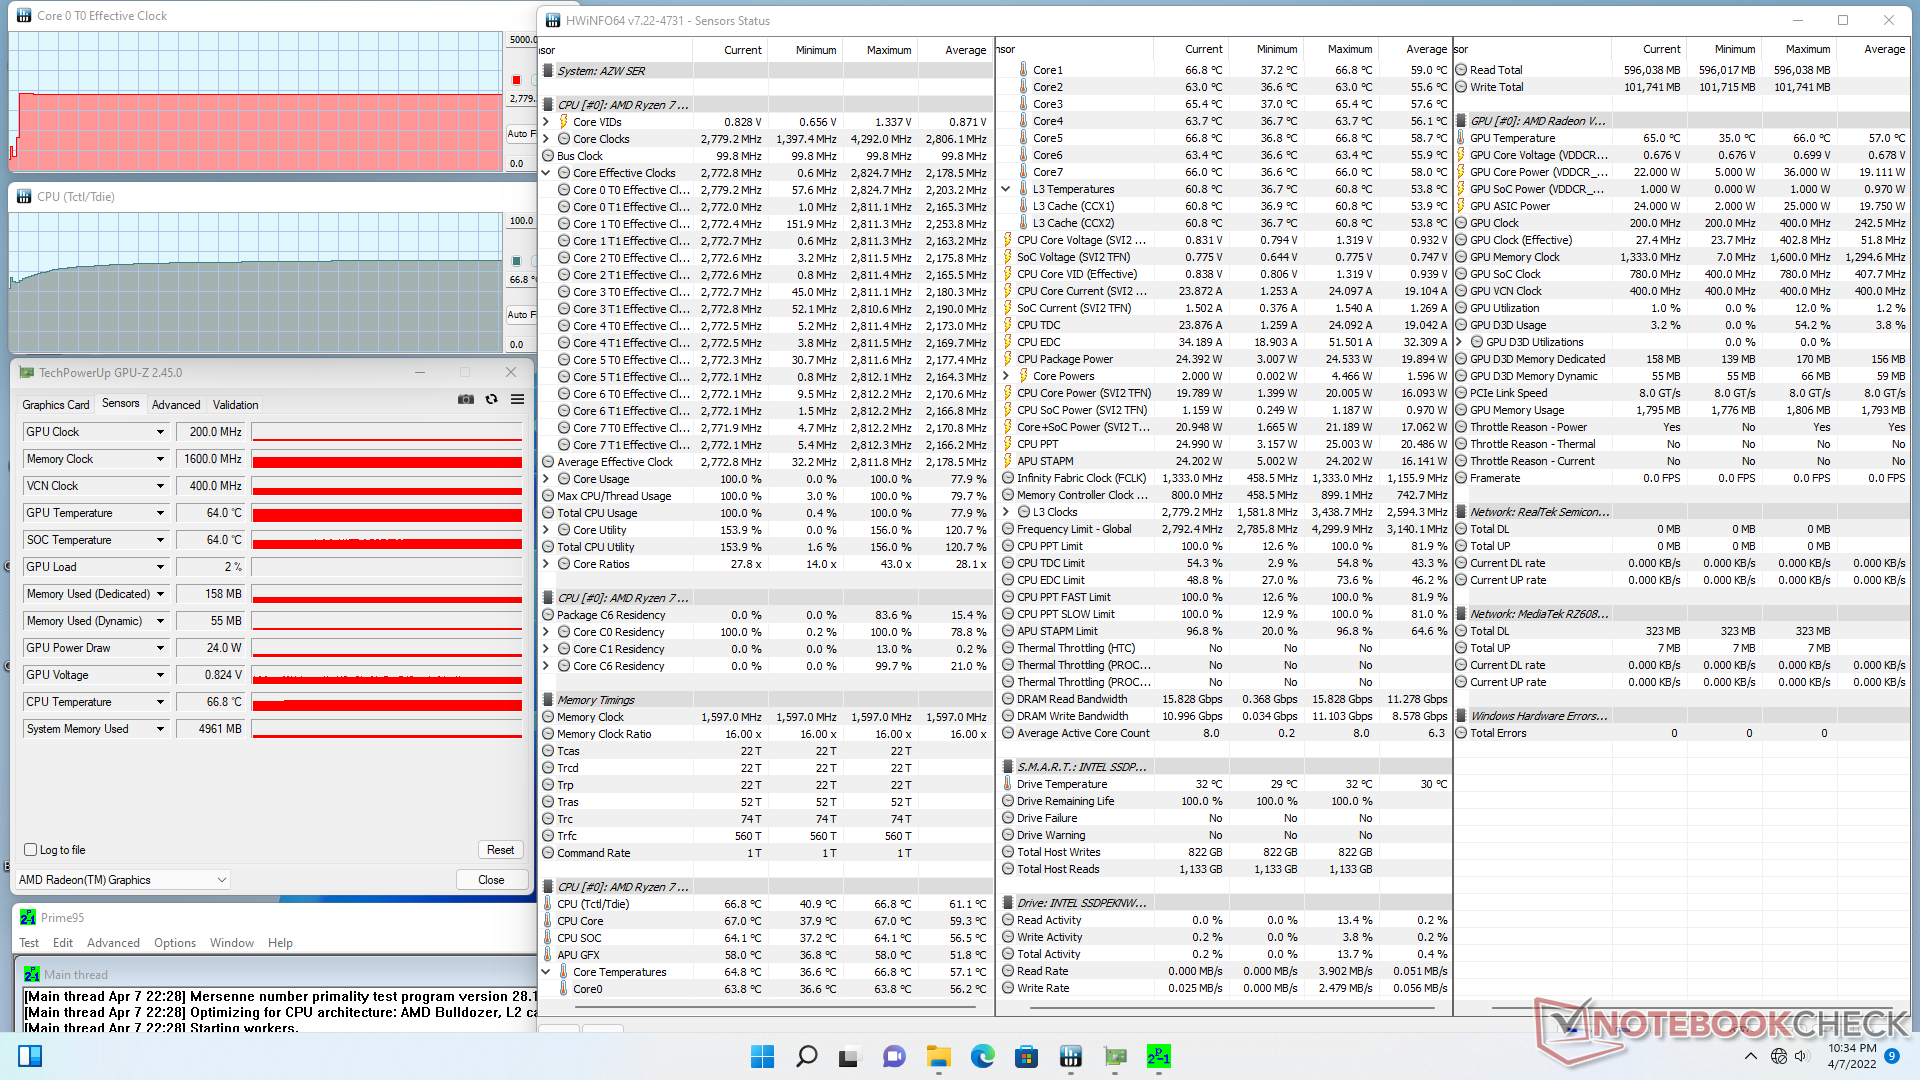Click the first pane's Maximum column header
This screenshot has width=1920, height=1080.
pos(888,50)
